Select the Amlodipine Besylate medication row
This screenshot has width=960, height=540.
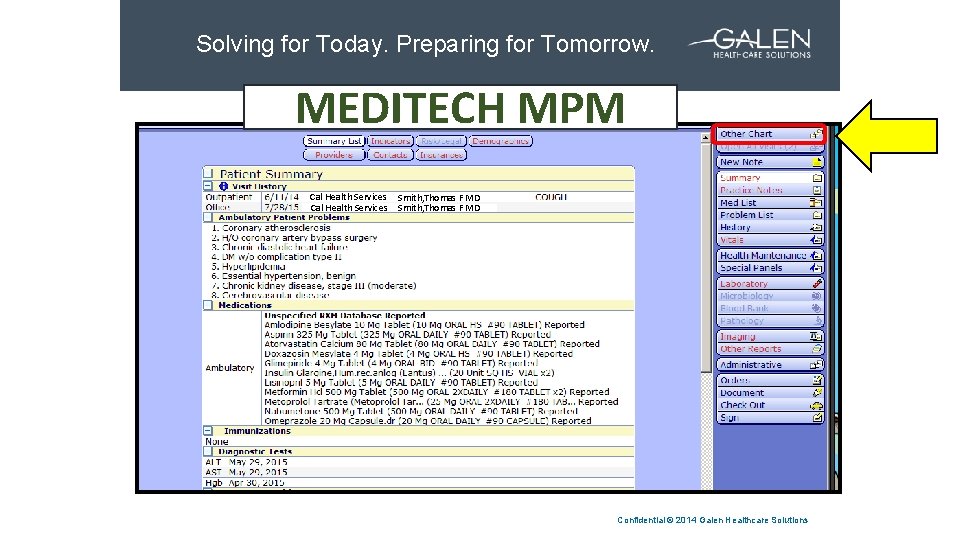(x=424, y=325)
